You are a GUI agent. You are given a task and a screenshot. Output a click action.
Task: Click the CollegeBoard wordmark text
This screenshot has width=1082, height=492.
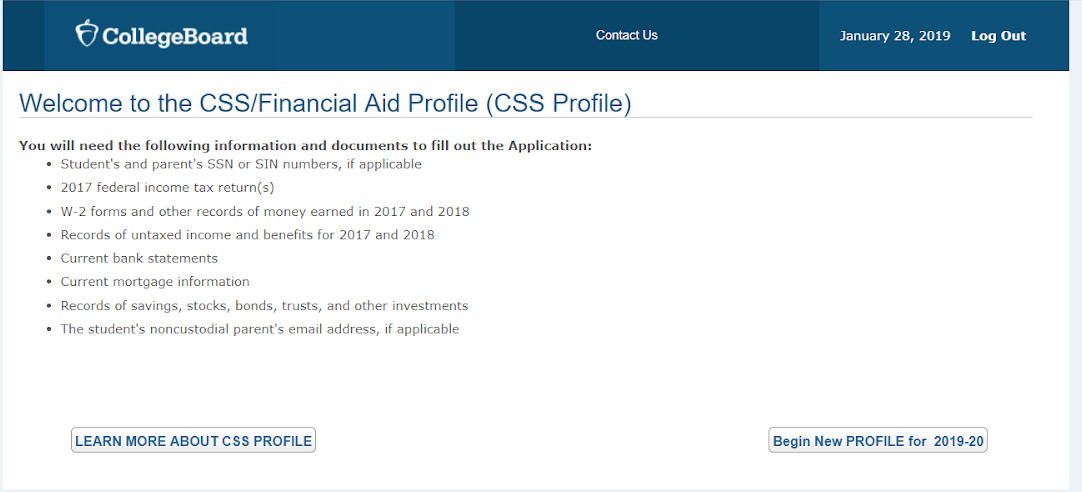coord(175,36)
